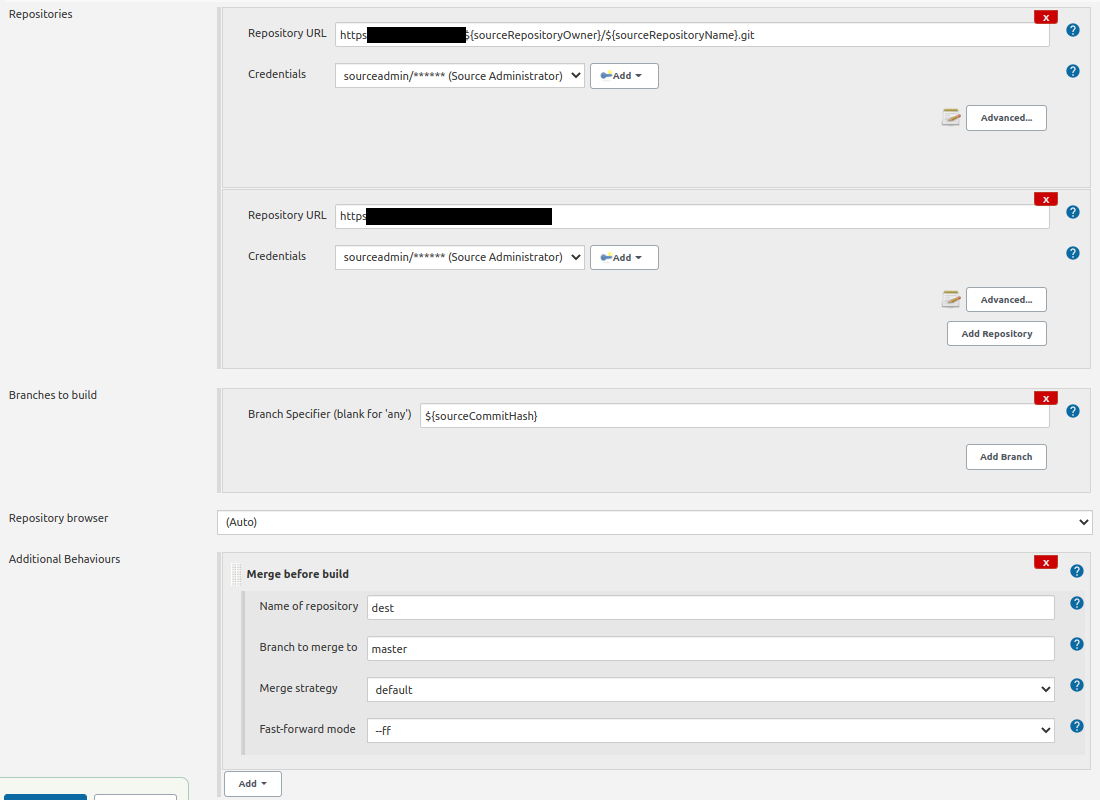Screen dimensions: 1100x800
Task: Open help for first Repository URL
Action: 1073,30
